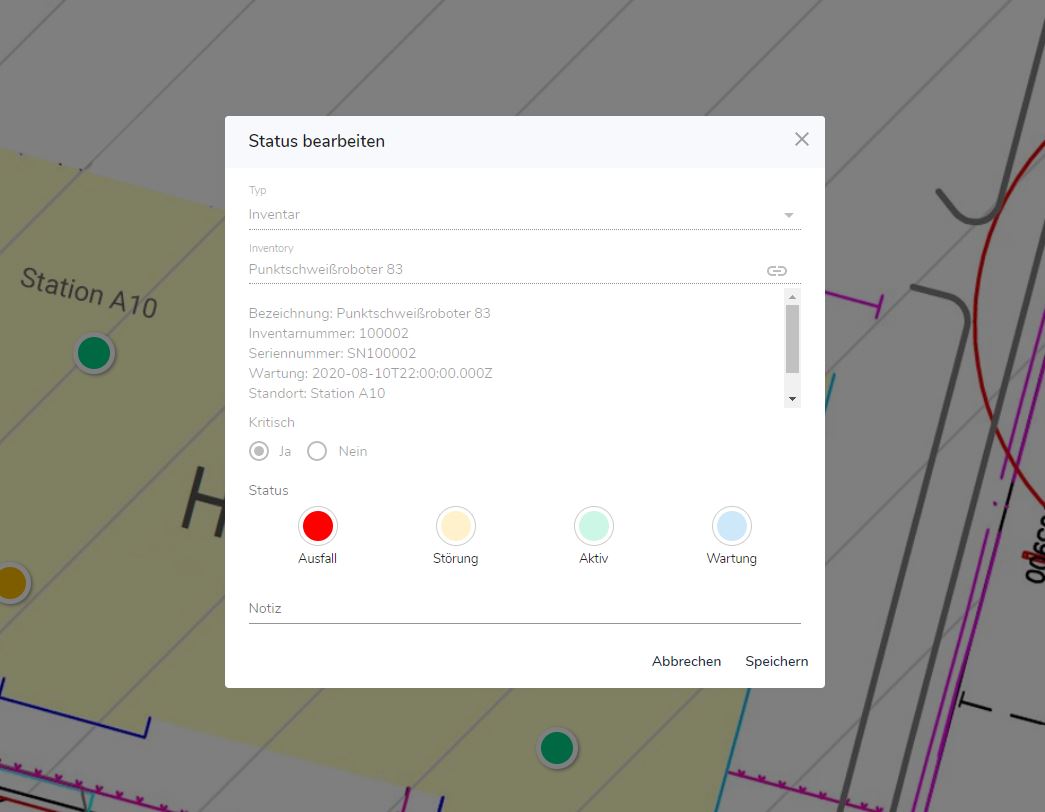The image size is (1045, 812).
Task: Save changes with Speichern
Action: pos(776,661)
